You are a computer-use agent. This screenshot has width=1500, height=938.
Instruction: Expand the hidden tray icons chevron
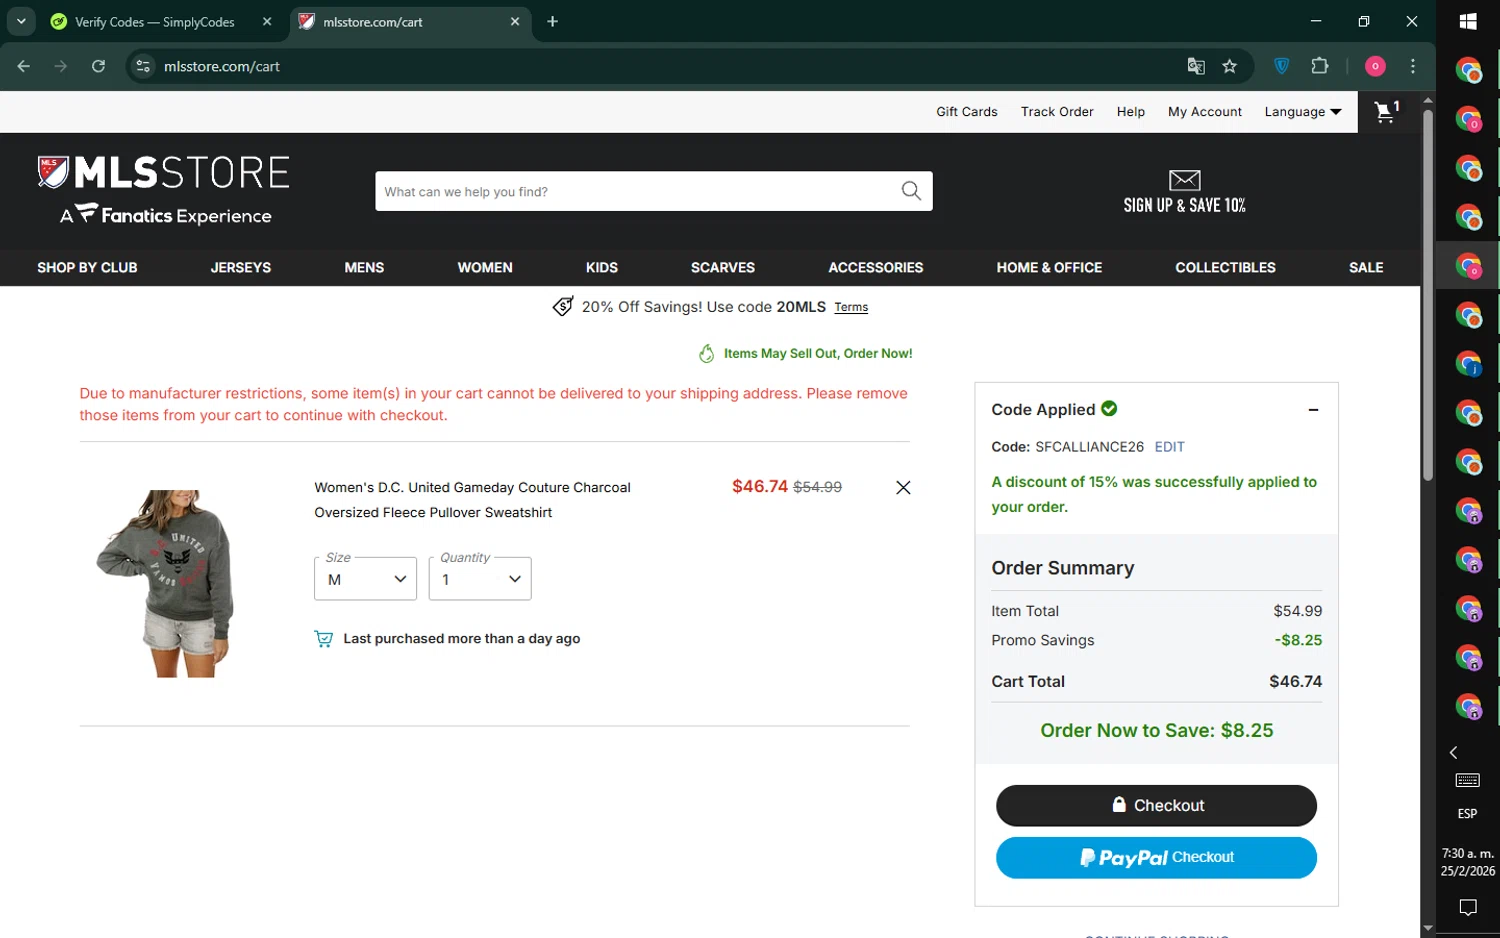click(x=1454, y=752)
